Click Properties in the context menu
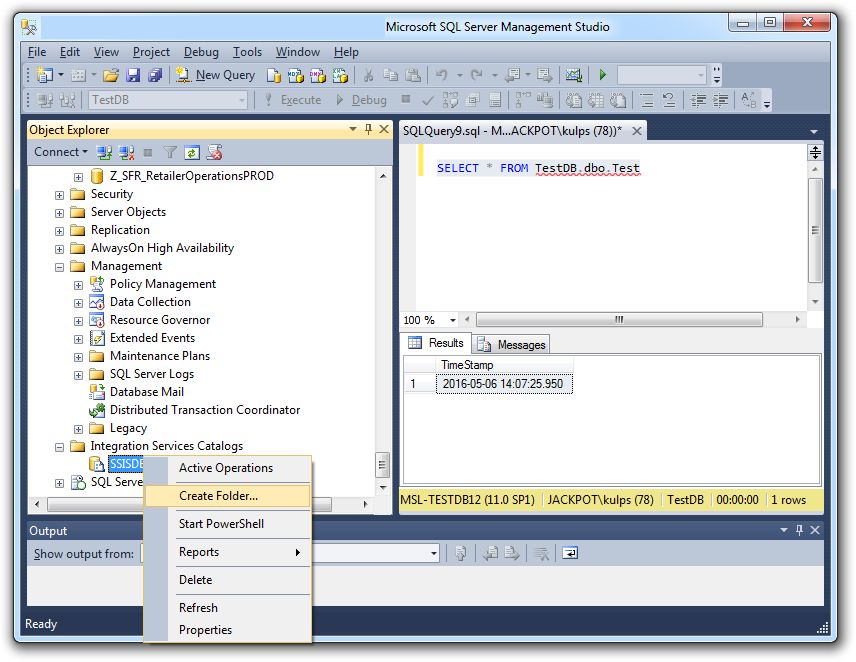The image size is (856, 662). click(x=228, y=630)
